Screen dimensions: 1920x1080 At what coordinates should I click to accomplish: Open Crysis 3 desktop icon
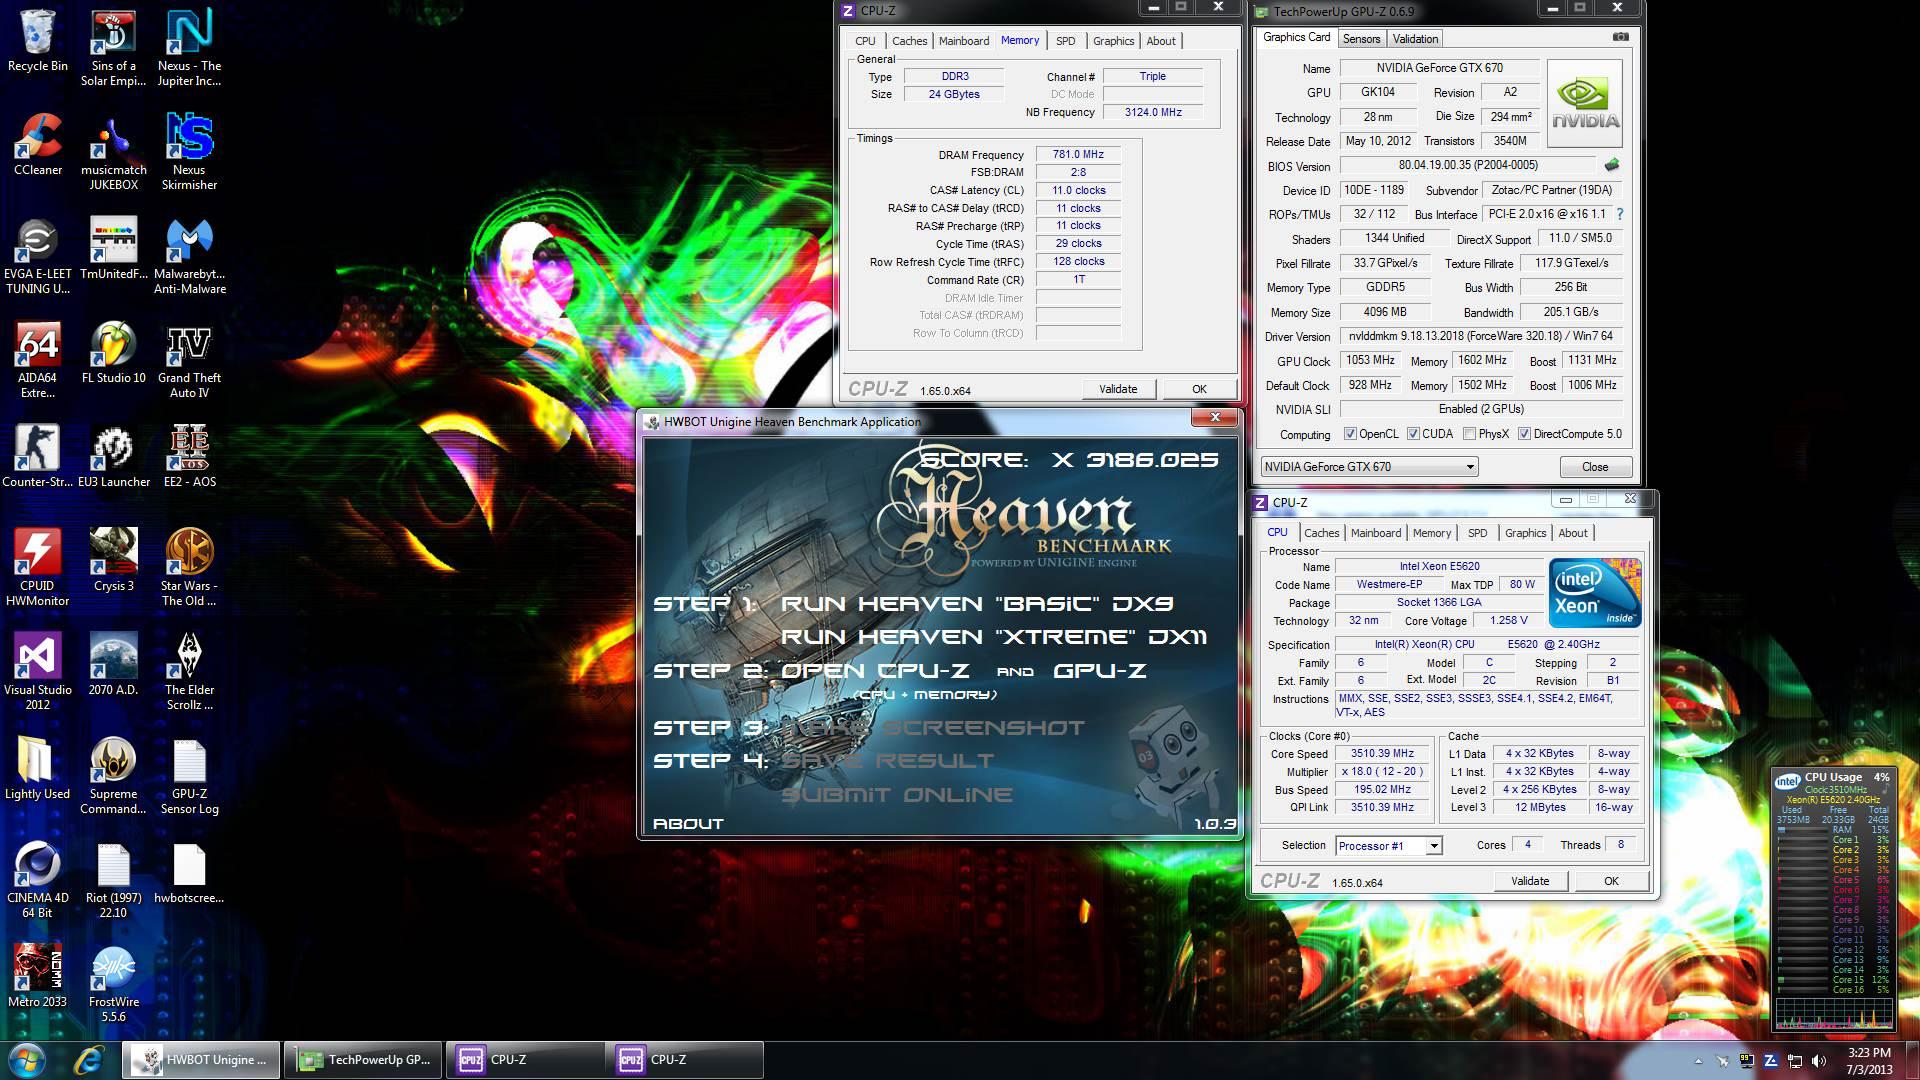(x=113, y=561)
